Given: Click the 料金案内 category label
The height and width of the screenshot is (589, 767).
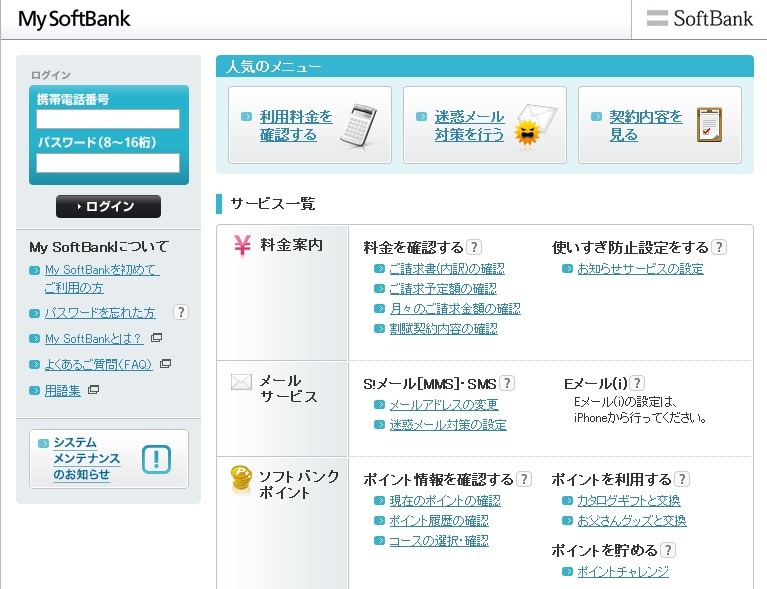Looking at the screenshot, I should point(292,245).
